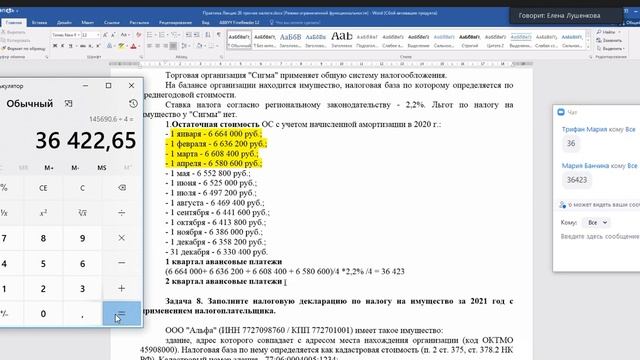Justify paragraph text
Viewport: 640px width, 360px height.
click(x=173, y=46)
